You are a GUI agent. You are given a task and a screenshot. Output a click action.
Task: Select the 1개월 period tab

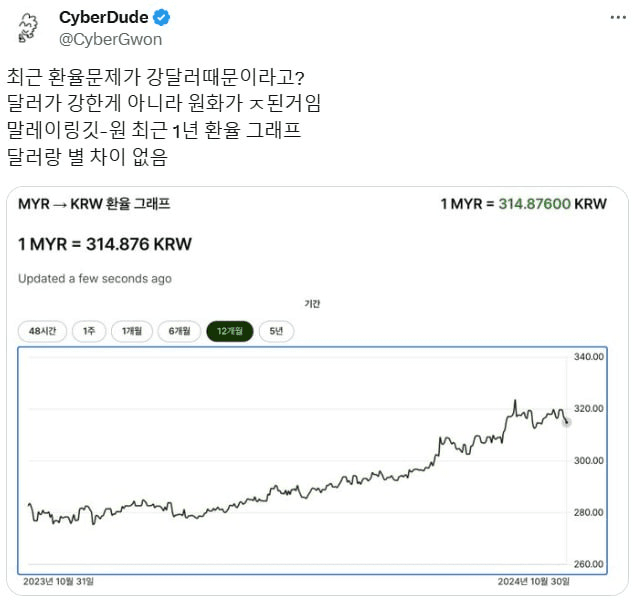pyautogui.click(x=132, y=331)
